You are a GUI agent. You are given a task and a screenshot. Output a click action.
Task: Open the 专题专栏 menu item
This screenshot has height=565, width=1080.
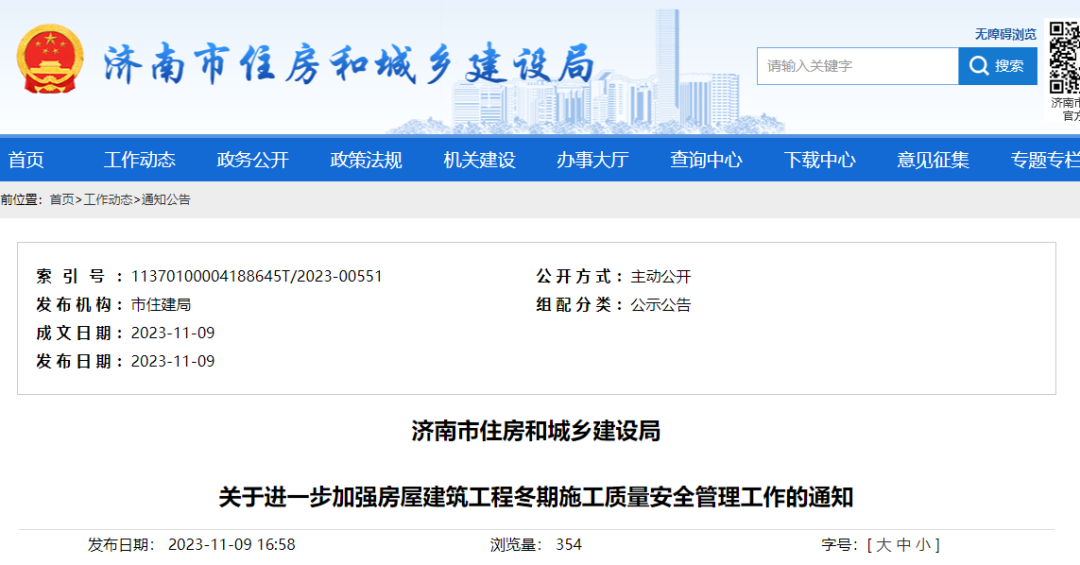click(x=1045, y=160)
